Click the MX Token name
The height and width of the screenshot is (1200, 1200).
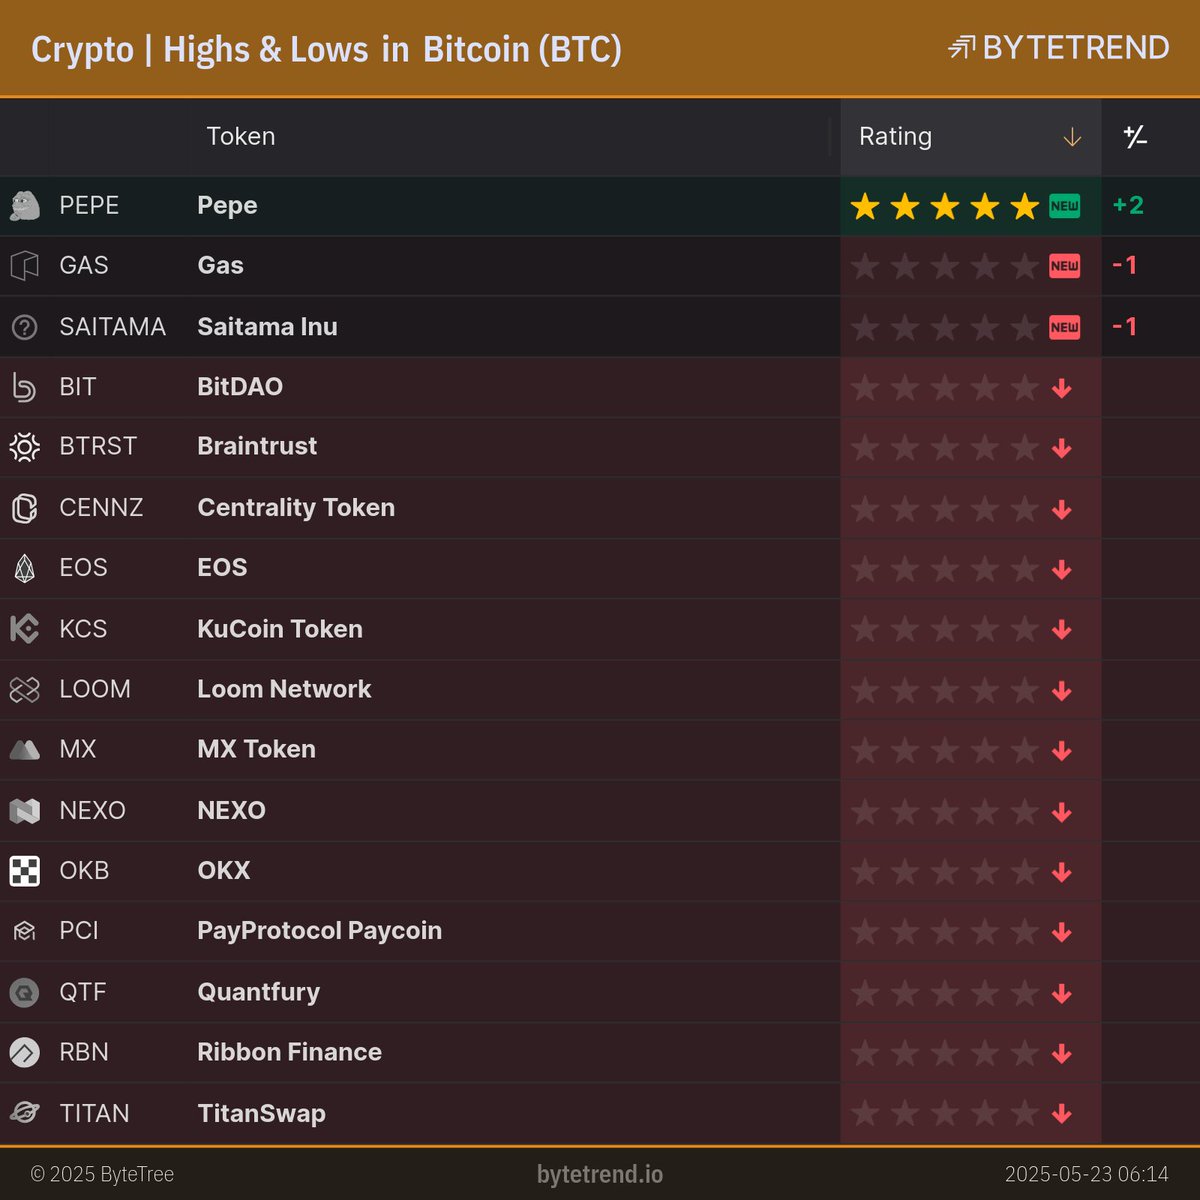[256, 749]
